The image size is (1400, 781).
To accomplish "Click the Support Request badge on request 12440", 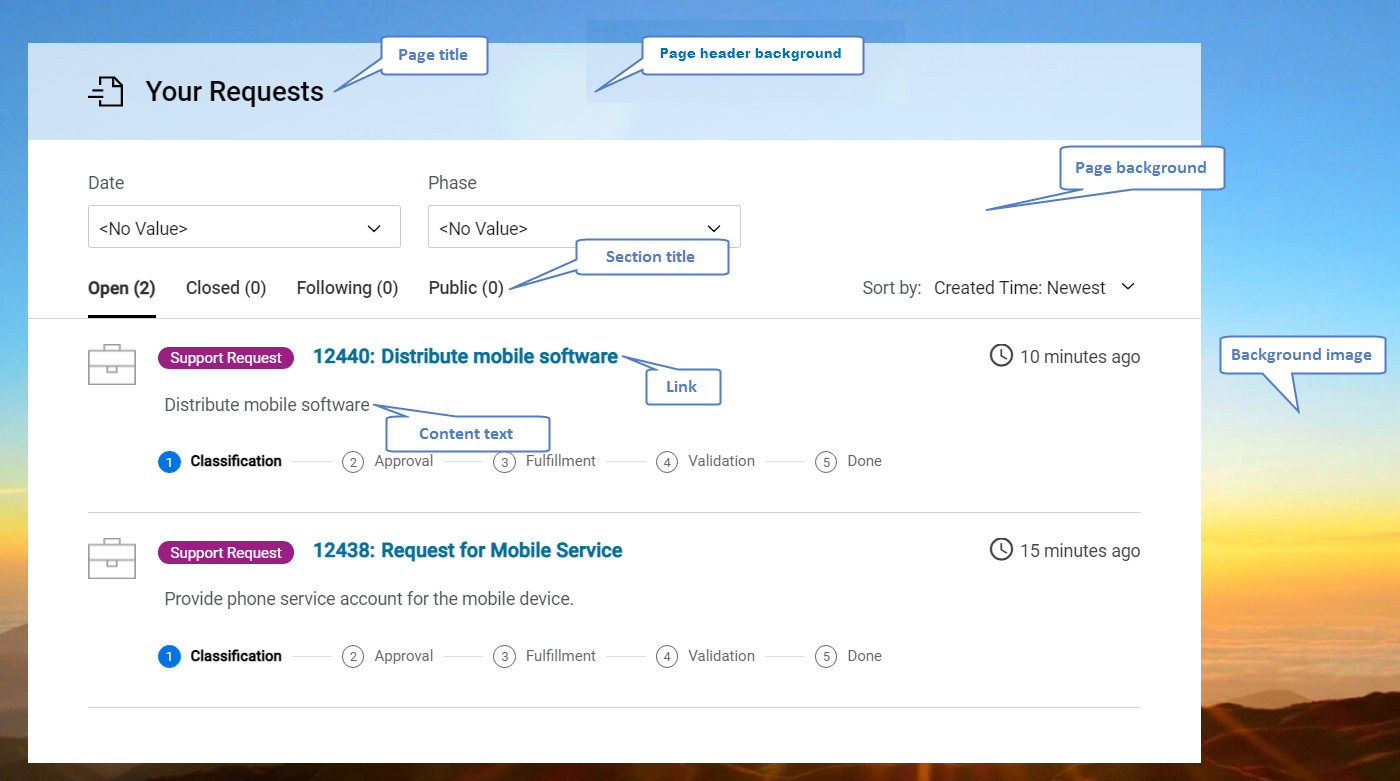I will pyautogui.click(x=226, y=357).
